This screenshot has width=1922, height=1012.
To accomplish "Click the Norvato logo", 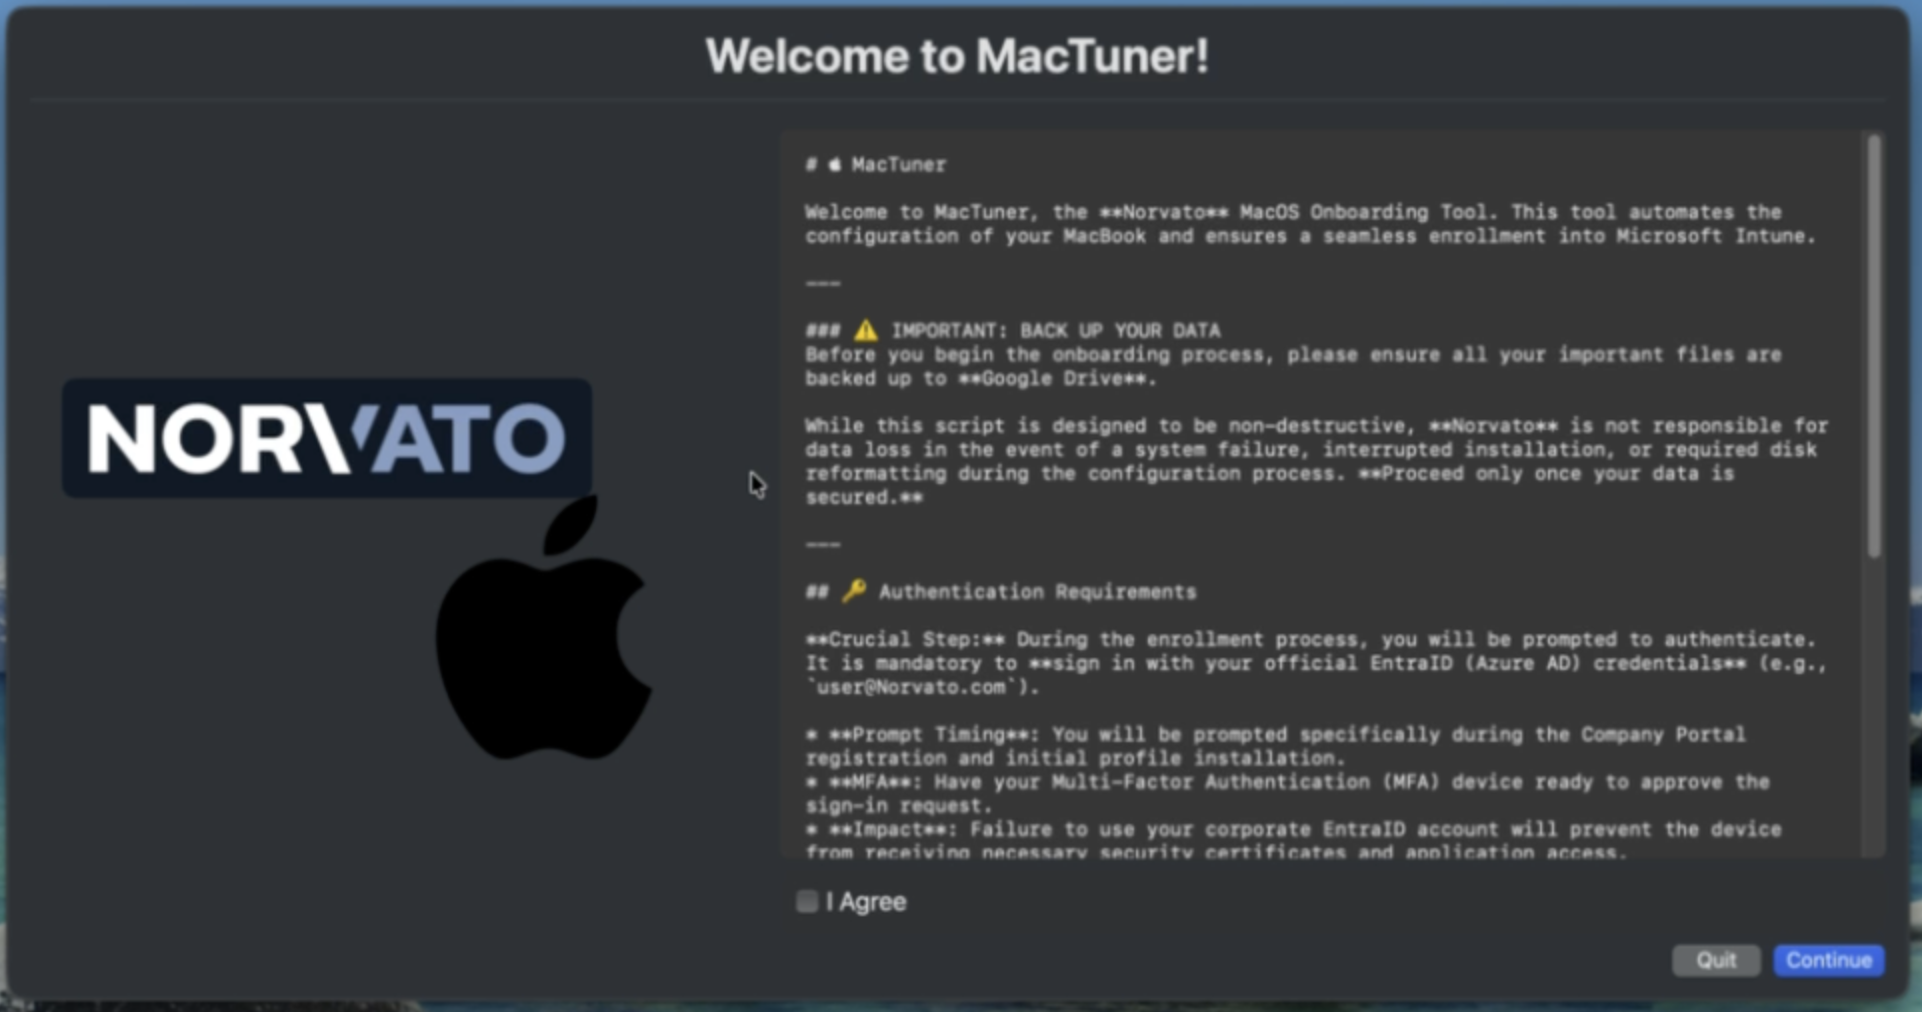I will click(x=325, y=438).
